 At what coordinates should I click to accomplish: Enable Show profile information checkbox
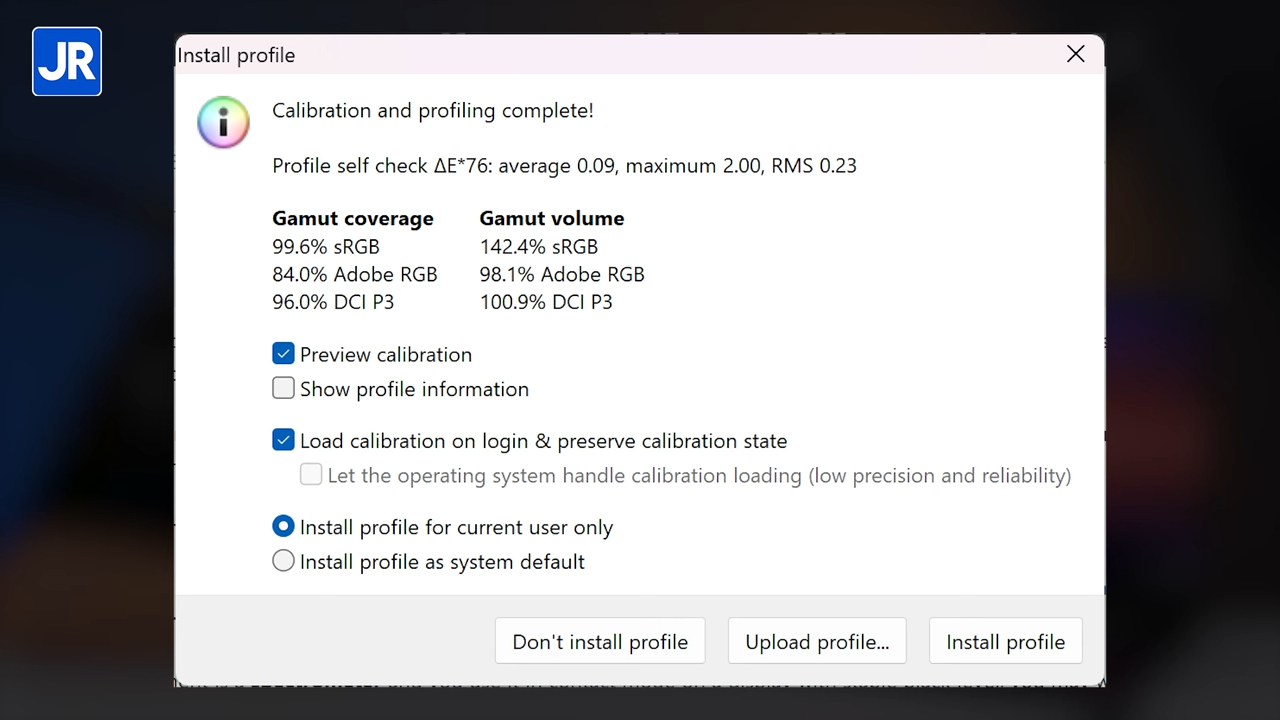284,388
